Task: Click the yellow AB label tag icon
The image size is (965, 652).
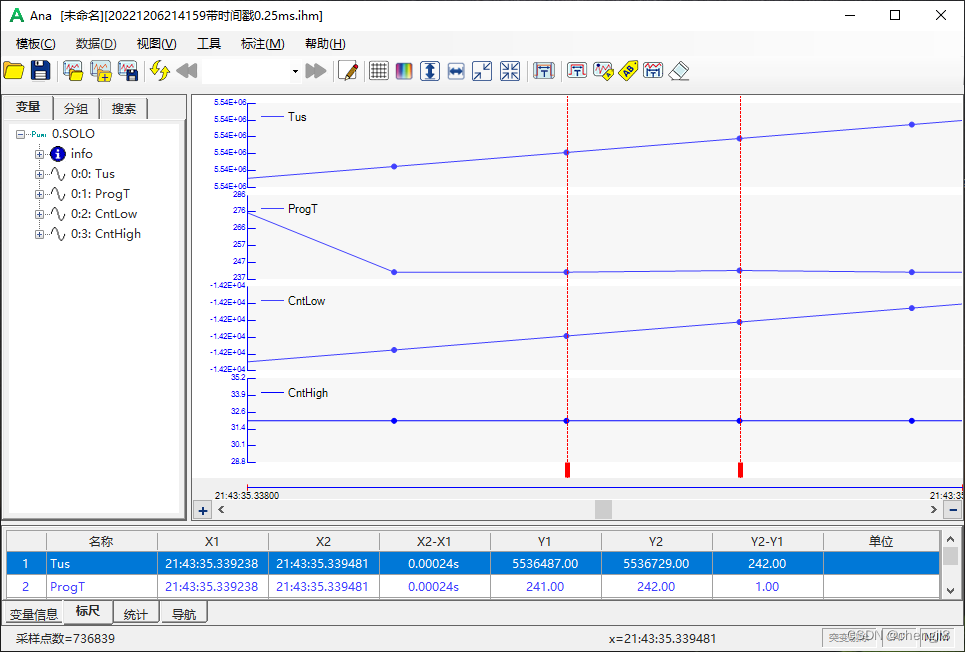Action: [628, 71]
